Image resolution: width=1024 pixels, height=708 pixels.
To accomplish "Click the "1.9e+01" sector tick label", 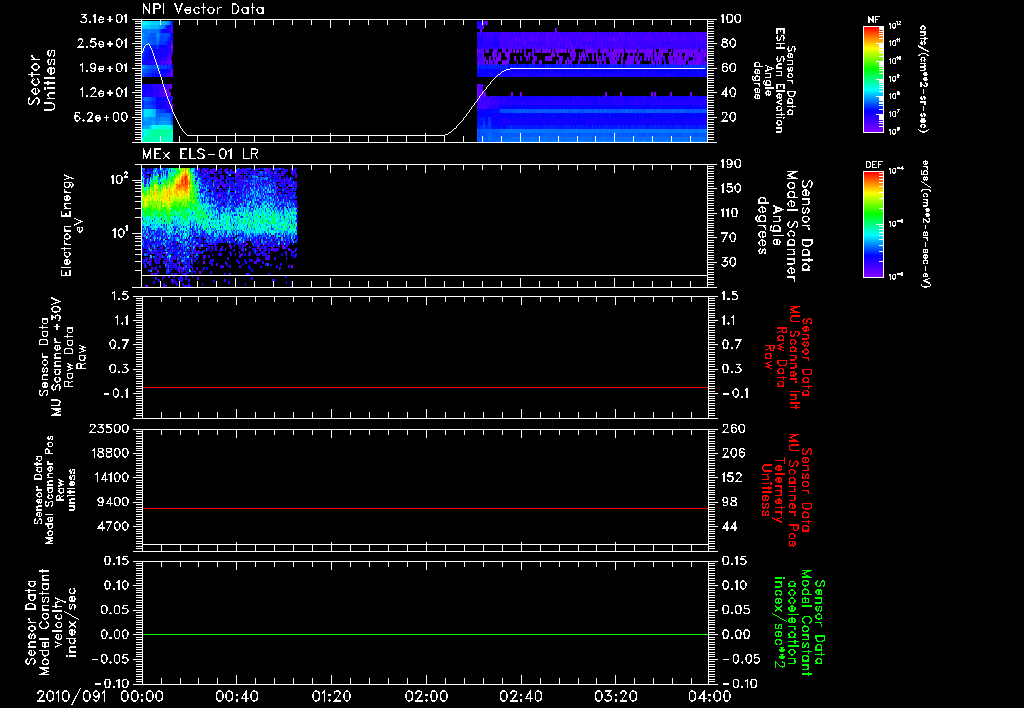I will tap(104, 68).
